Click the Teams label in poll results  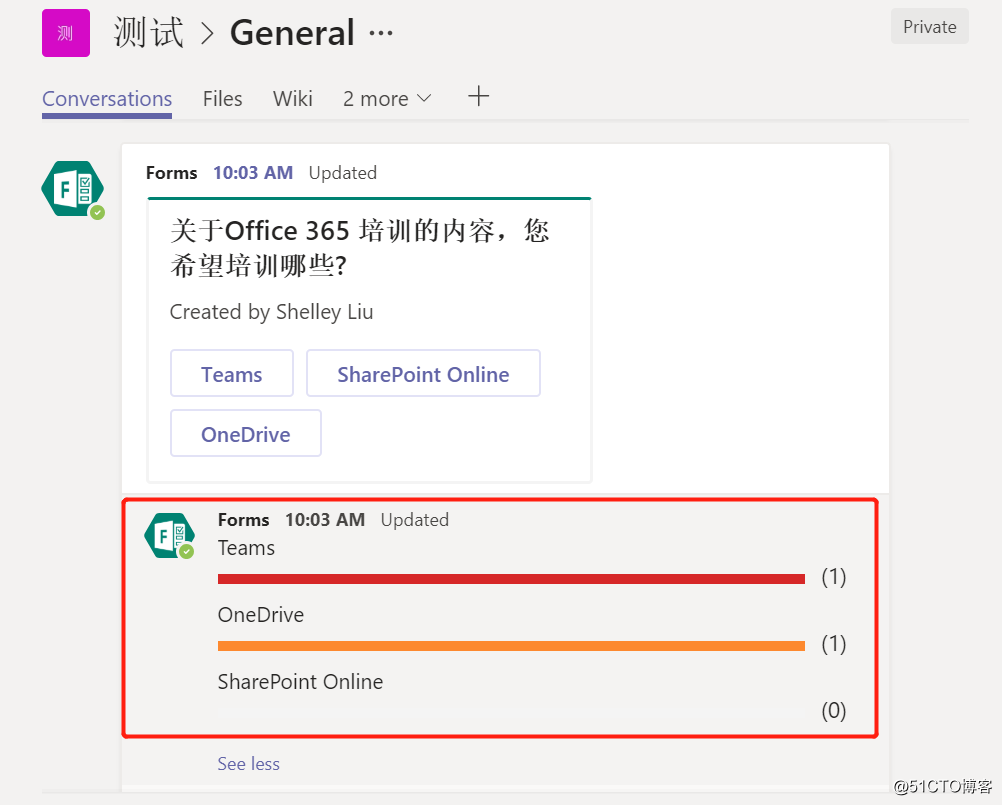246,548
